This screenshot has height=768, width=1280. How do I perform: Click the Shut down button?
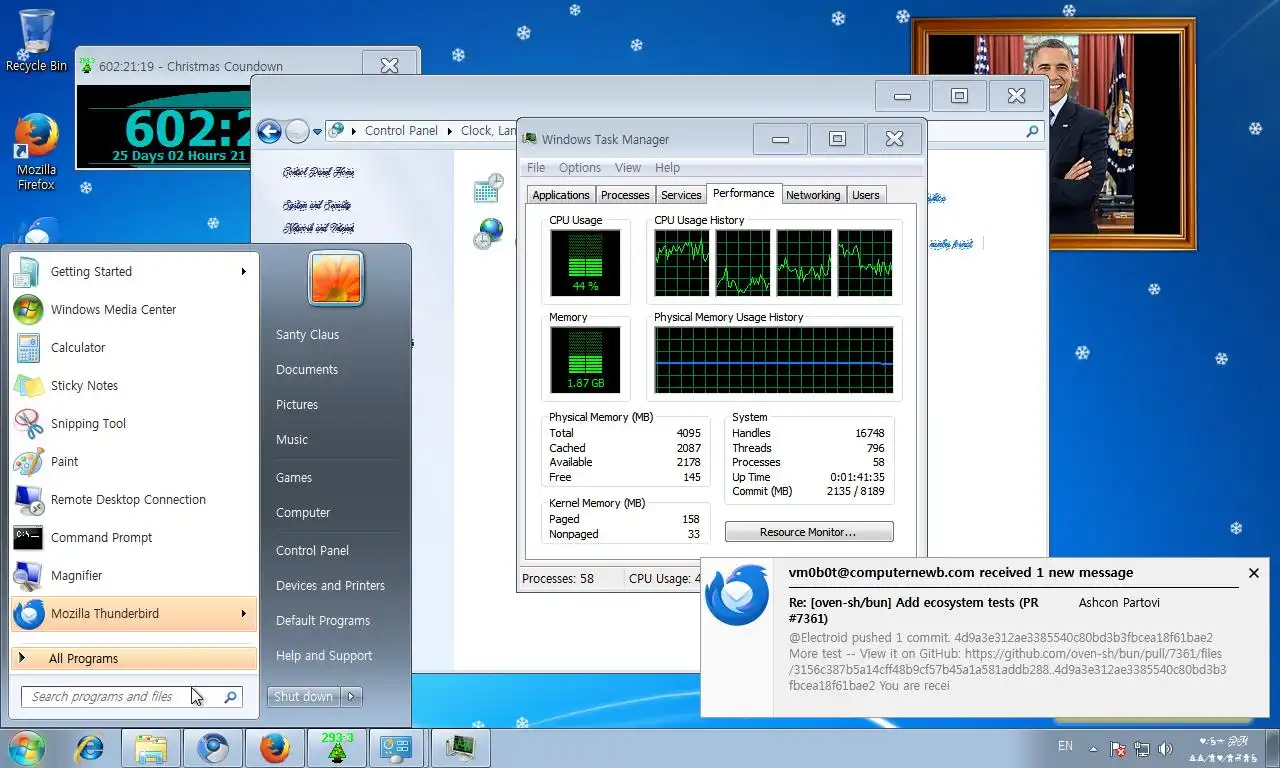304,697
